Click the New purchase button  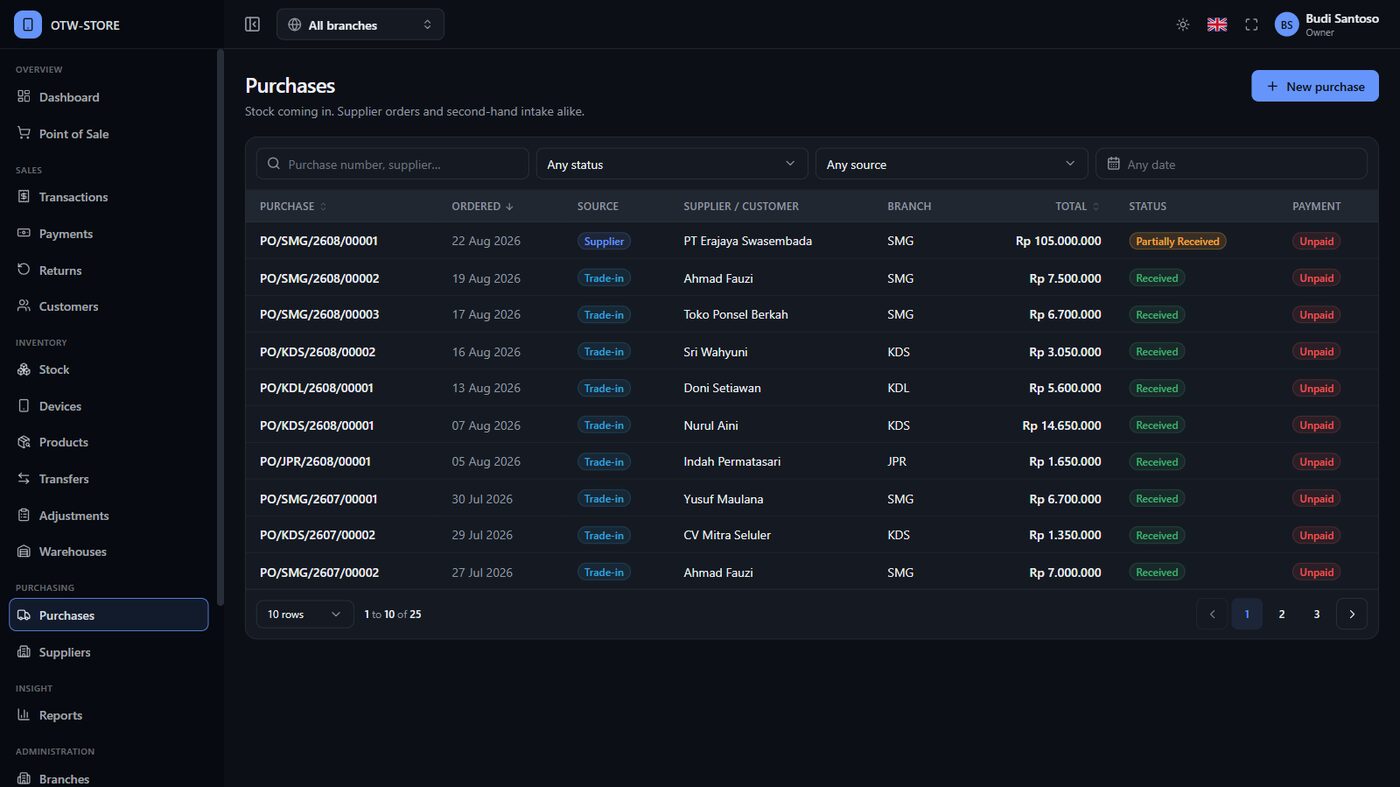point(1315,86)
